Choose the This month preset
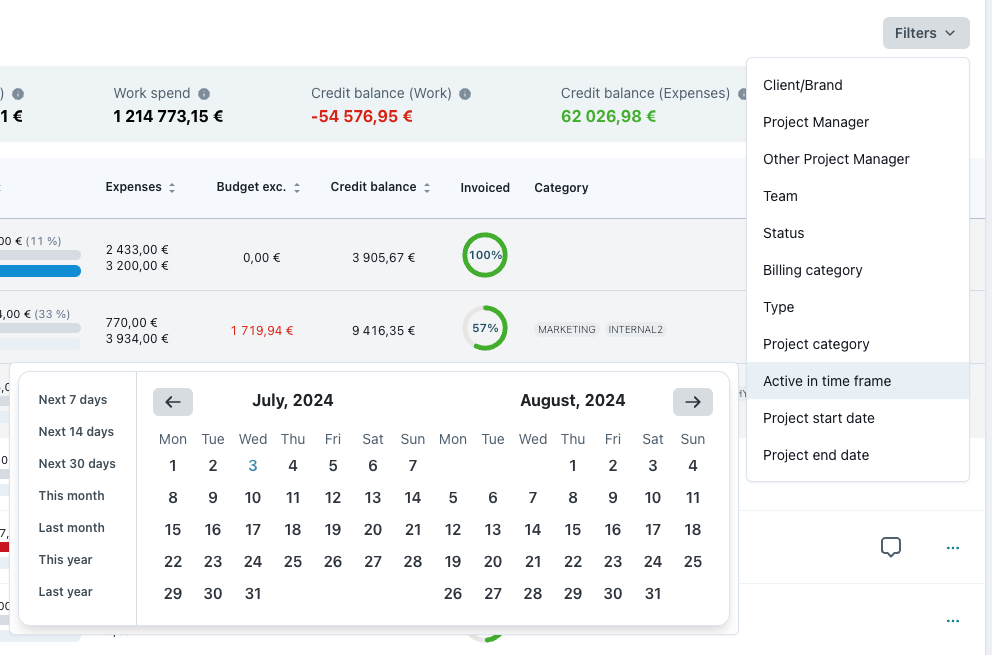 (x=71, y=496)
